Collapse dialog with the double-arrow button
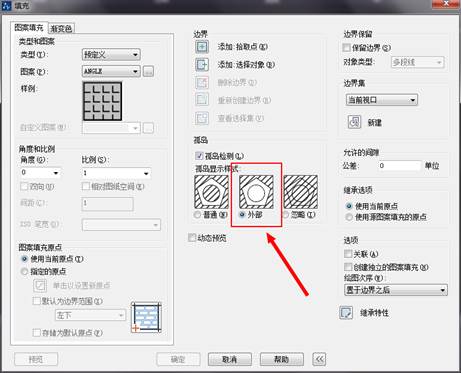 pos(319,359)
